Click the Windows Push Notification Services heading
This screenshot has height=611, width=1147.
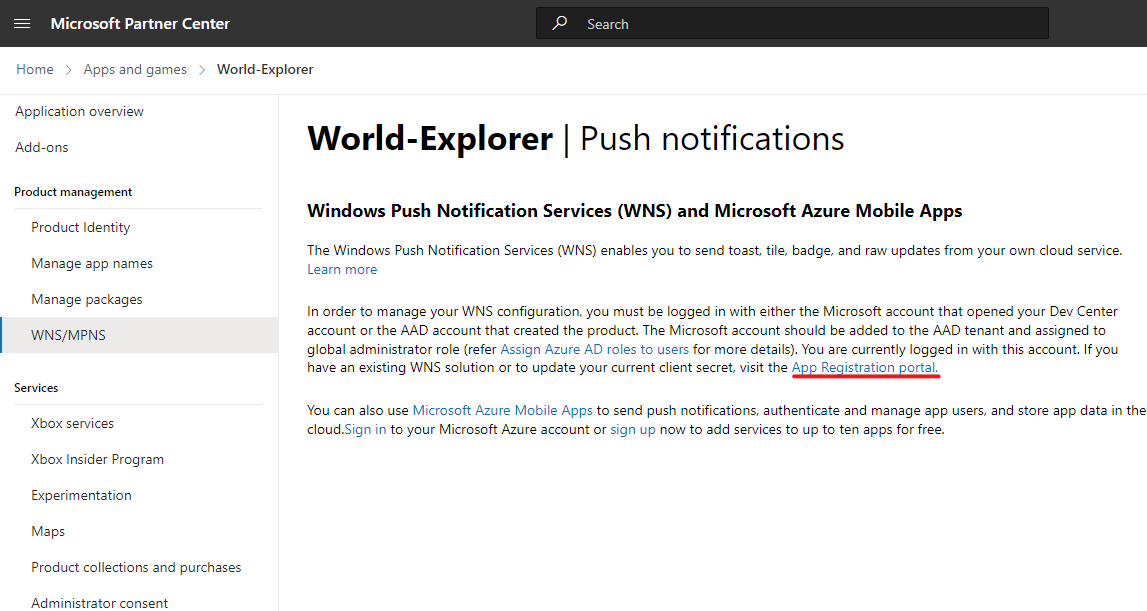(x=634, y=211)
